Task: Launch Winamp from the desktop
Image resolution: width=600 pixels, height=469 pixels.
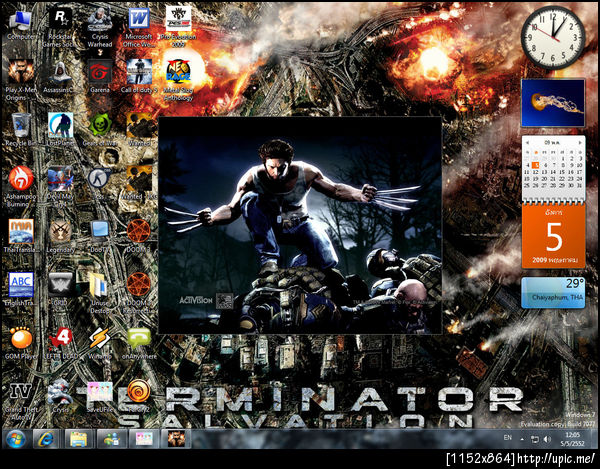Action: [99, 343]
